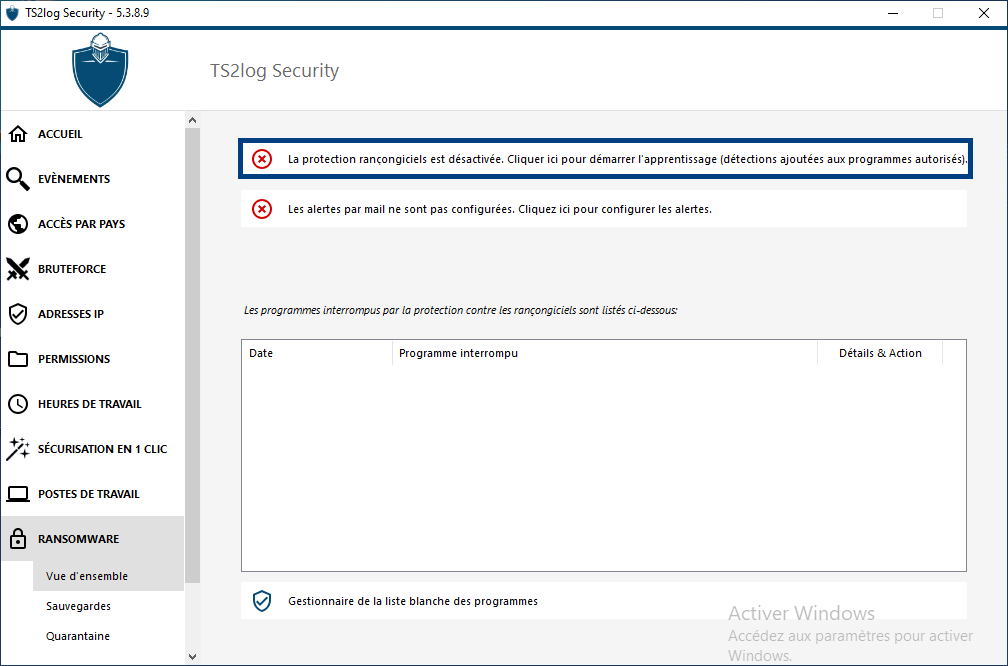Open Gestionnaire de la liste blanche des programmes

pyautogui.click(x=604, y=601)
